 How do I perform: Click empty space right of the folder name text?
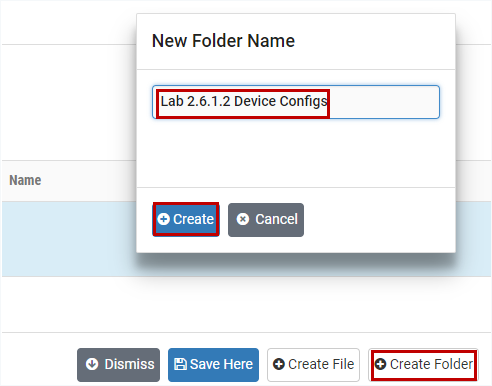(383, 102)
